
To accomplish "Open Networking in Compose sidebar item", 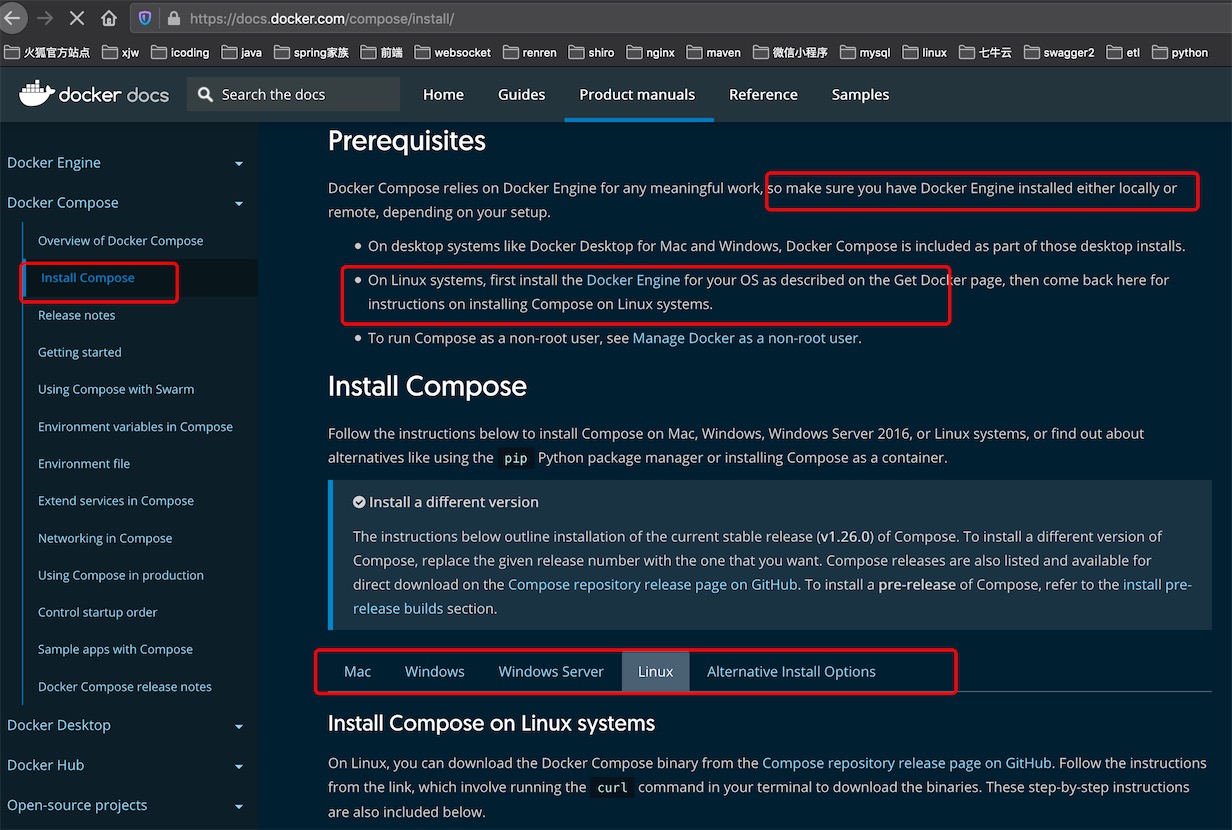I will tap(105, 538).
